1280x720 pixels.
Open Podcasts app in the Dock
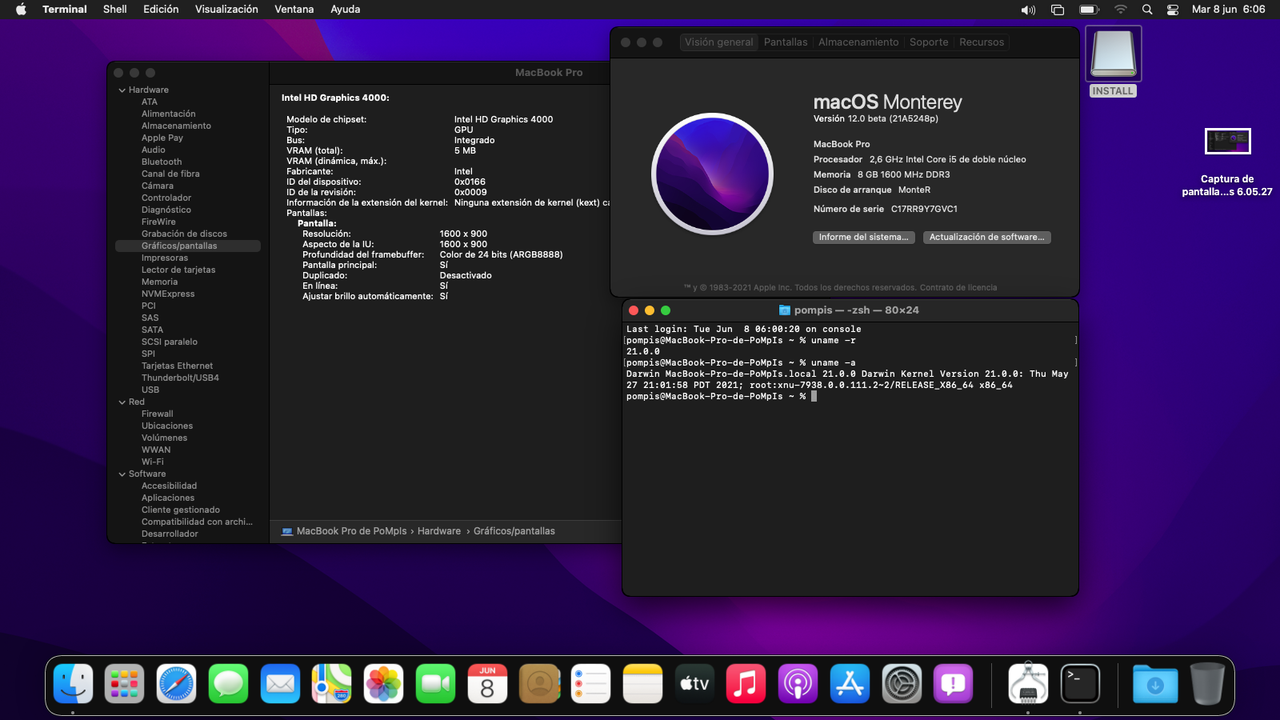click(798, 684)
